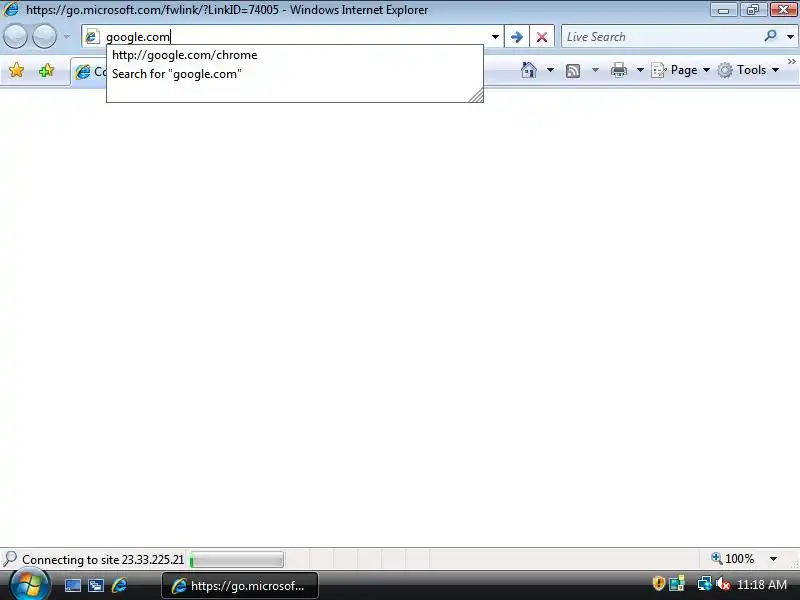Image resolution: width=800 pixels, height=600 pixels.
Task: Click the status bar magnifier icon
Action: [10, 559]
